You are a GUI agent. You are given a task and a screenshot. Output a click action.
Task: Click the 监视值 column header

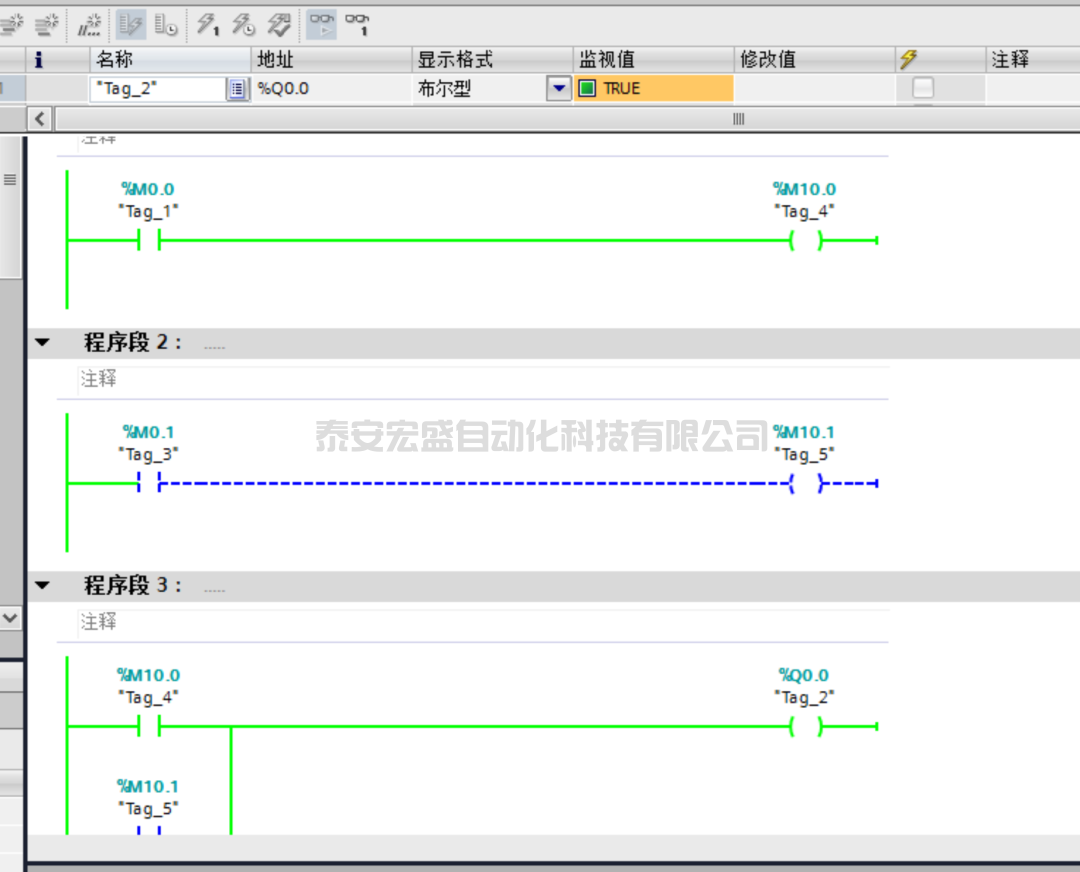(652, 59)
